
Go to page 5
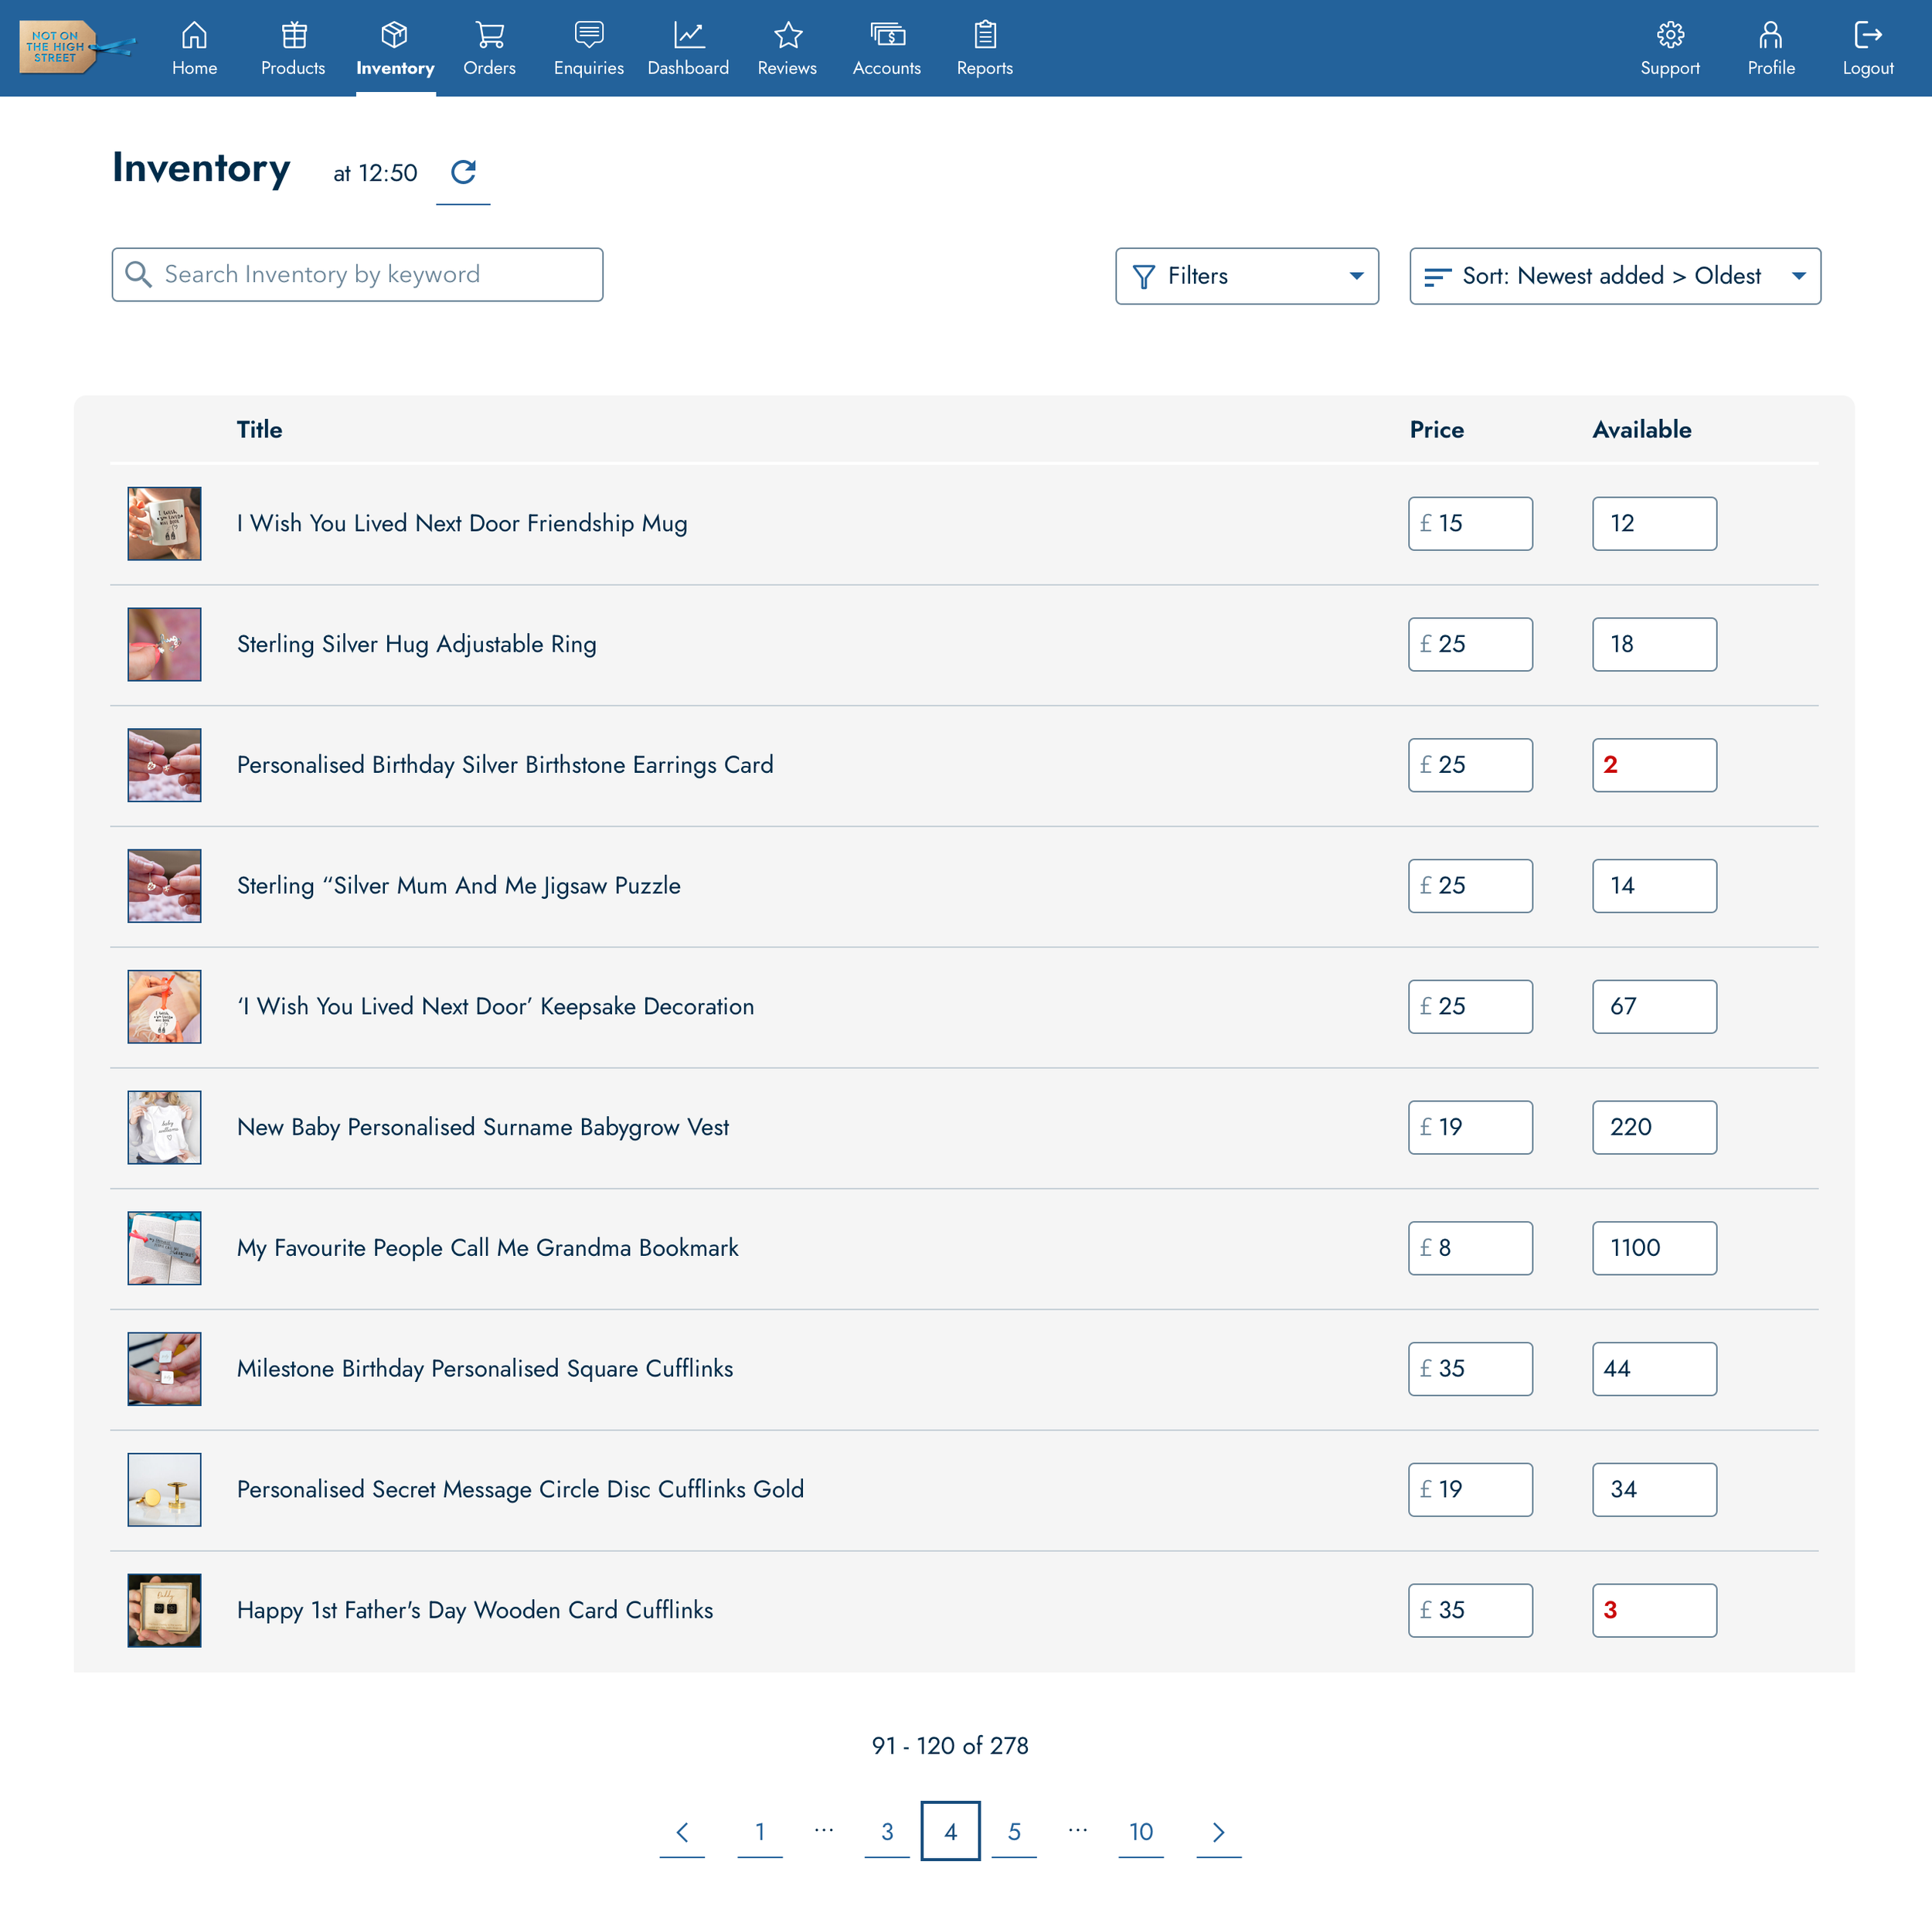tap(1014, 1831)
